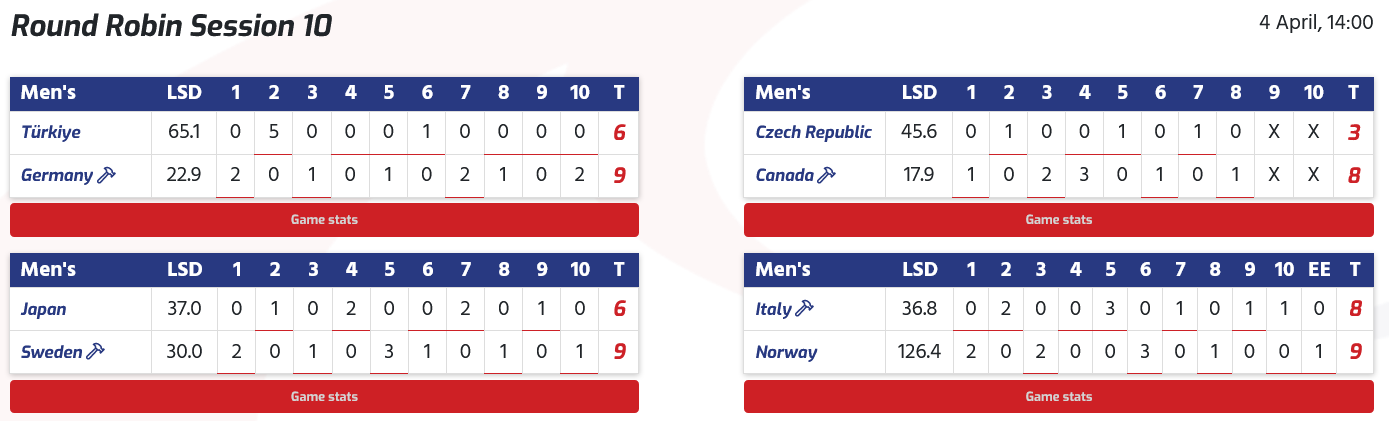View Game stats for Japan vs Sweden
The image size is (1389, 421).
(324, 396)
